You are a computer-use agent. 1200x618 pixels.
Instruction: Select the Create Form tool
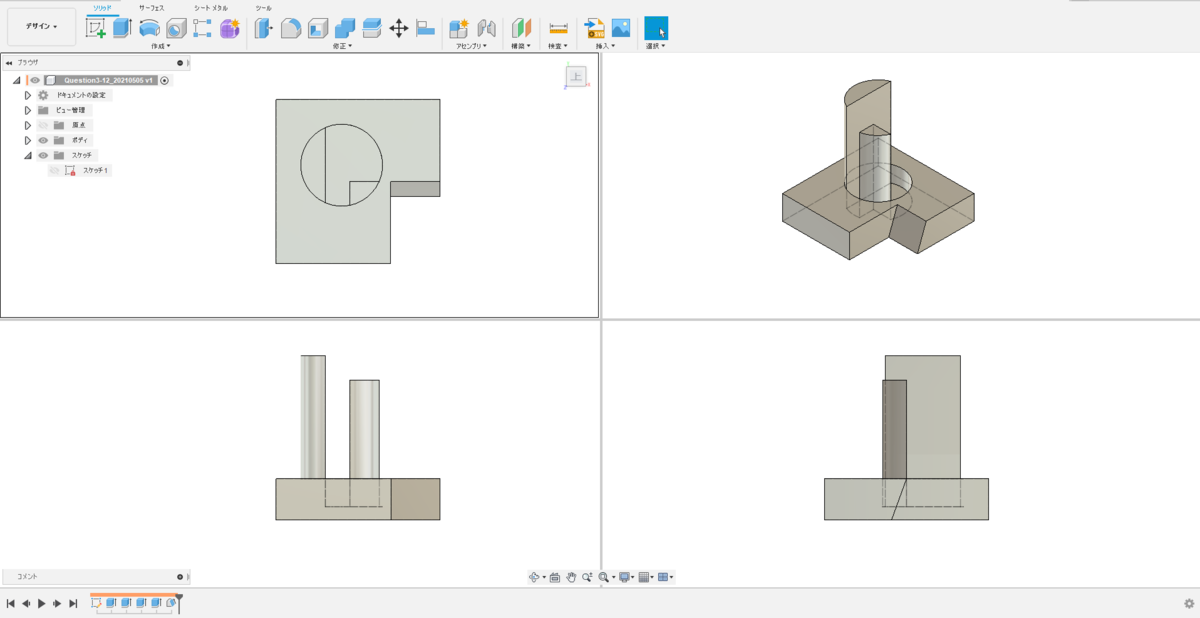tap(230, 28)
